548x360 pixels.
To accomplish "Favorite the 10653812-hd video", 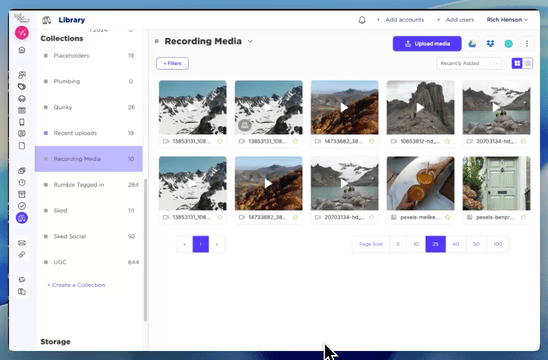I will pos(447,141).
